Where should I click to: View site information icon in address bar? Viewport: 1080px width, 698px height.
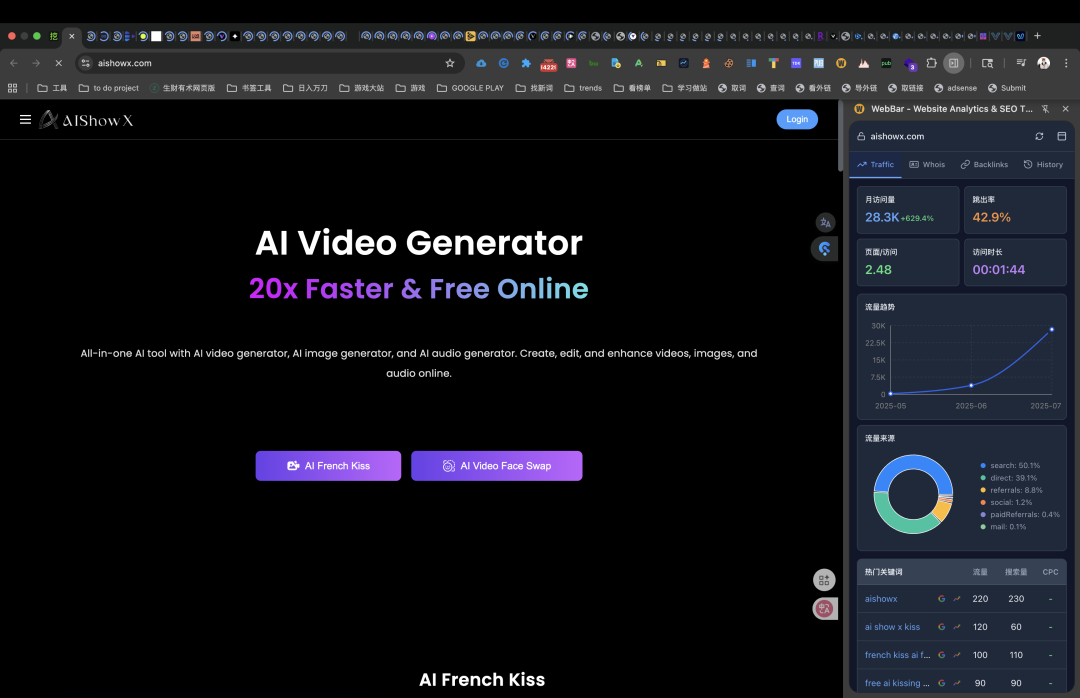pyautogui.click(x=85, y=63)
